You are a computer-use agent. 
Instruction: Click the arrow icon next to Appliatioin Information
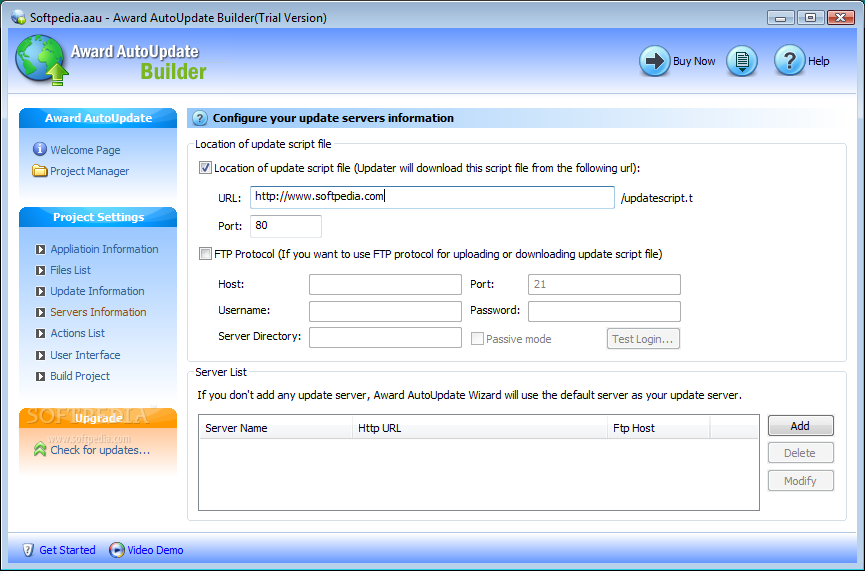(x=40, y=249)
